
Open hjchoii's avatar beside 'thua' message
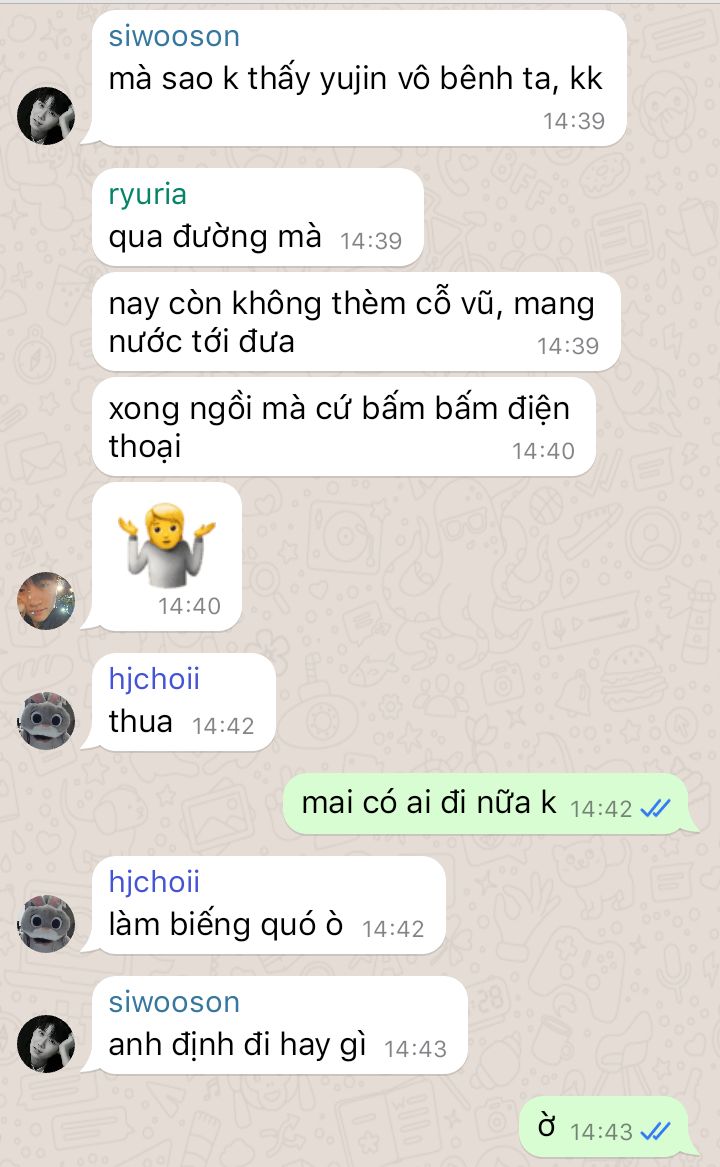(x=46, y=720)
